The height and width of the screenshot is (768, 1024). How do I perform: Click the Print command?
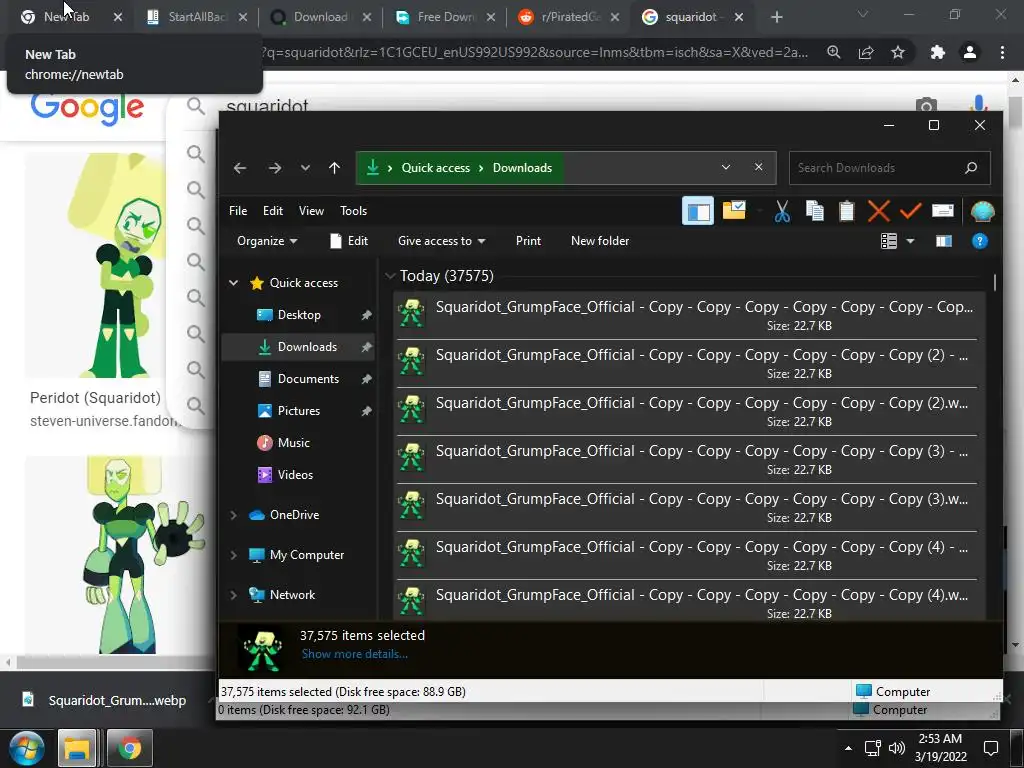pyautogui.click(x=528, y=241)
